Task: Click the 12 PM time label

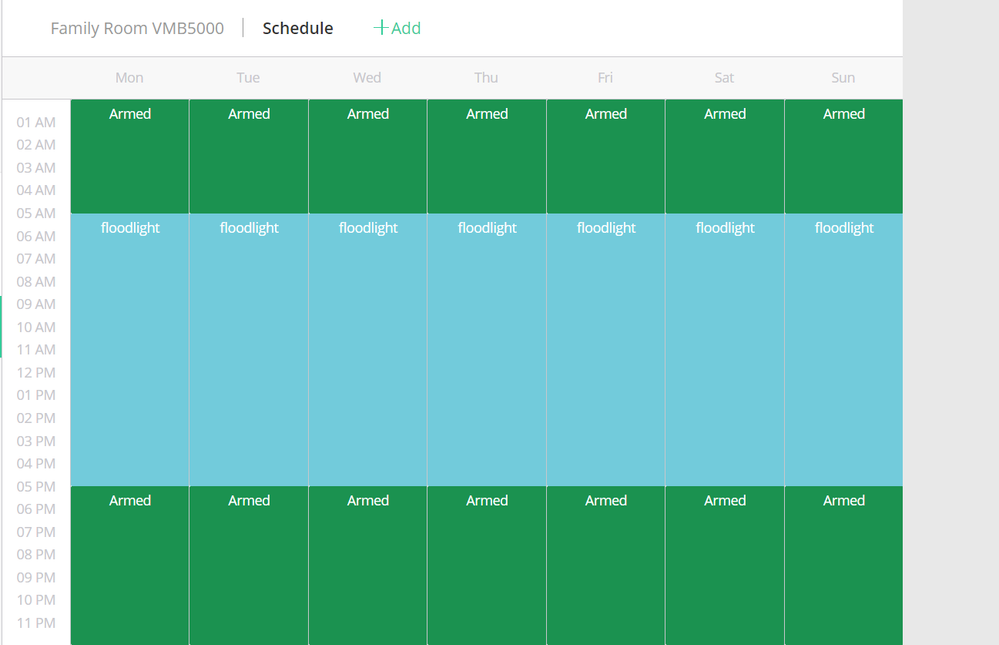Action: pyautogui.click(x=36, y=373)
